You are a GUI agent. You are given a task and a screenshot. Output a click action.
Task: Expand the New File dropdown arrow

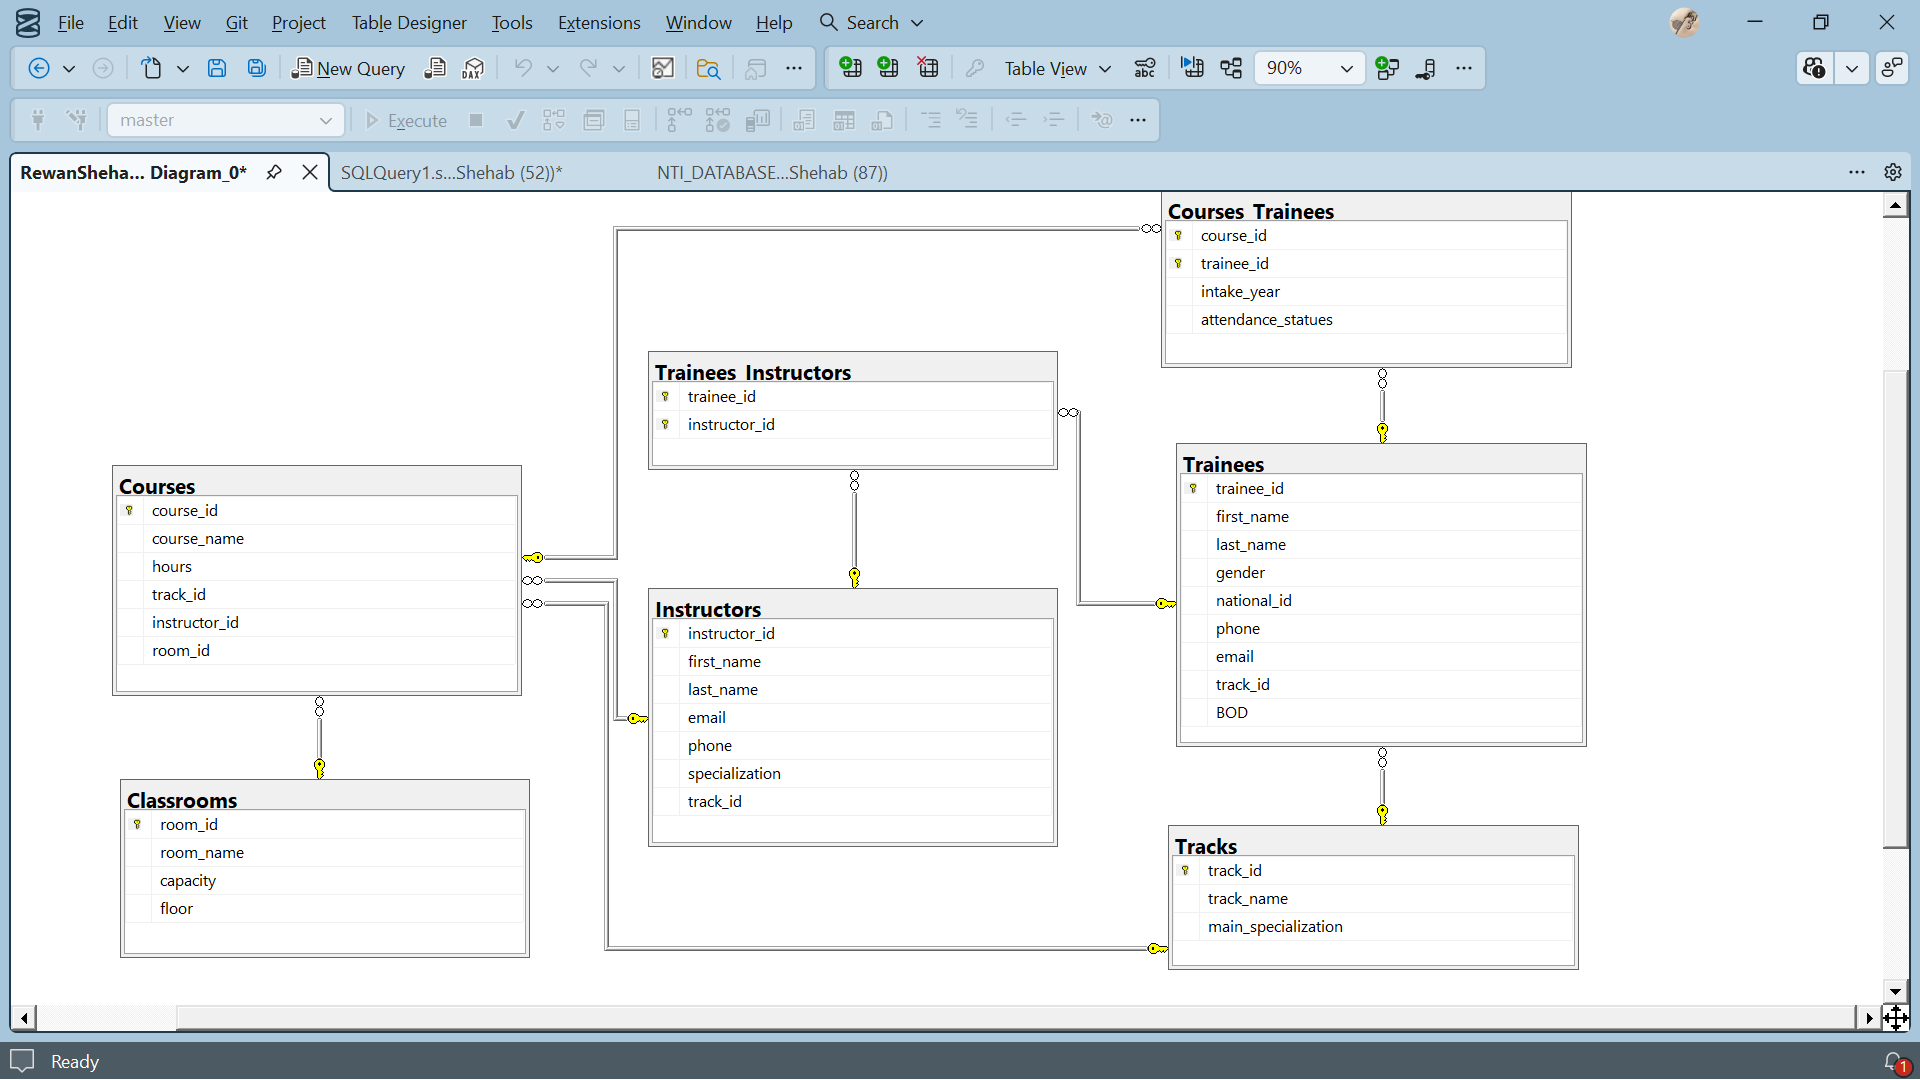183,68
